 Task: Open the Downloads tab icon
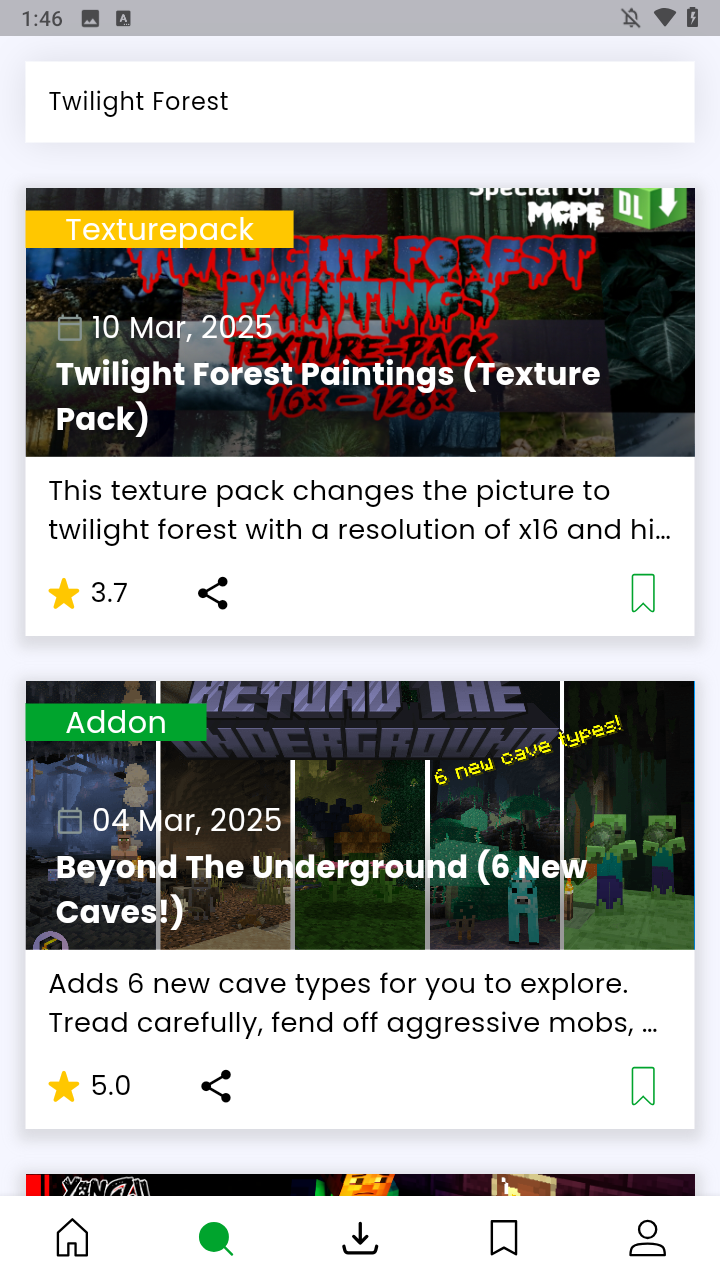[360, 1238]
